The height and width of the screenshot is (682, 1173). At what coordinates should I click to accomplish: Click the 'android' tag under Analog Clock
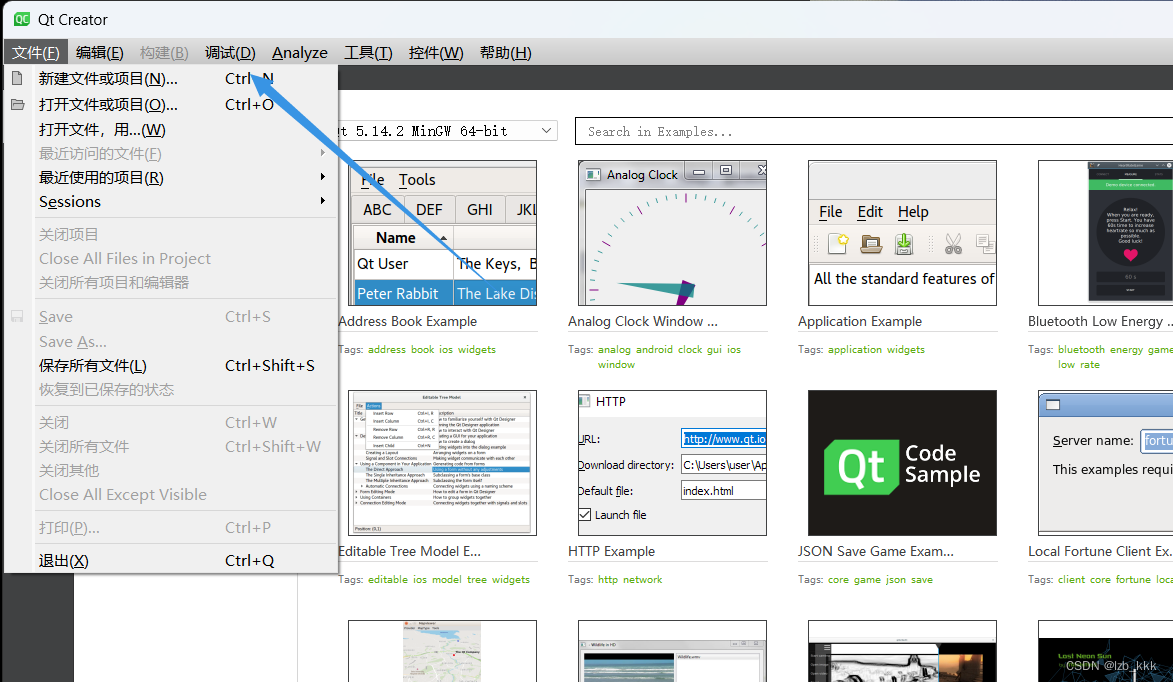point(654,349)
